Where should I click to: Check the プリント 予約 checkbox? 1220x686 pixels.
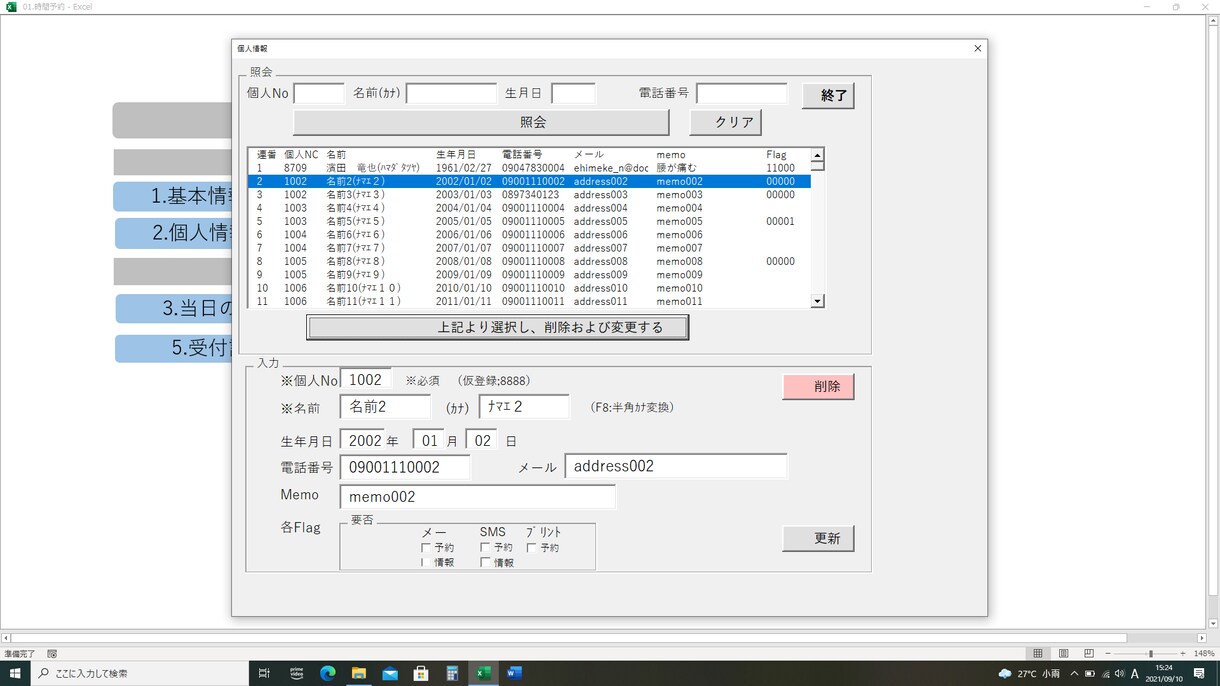tap(531, 548)
